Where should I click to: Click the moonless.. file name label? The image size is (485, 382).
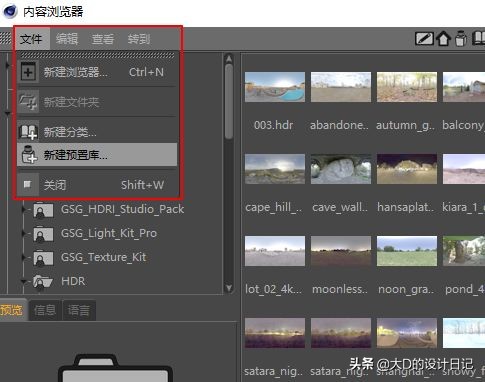point(340,289)
